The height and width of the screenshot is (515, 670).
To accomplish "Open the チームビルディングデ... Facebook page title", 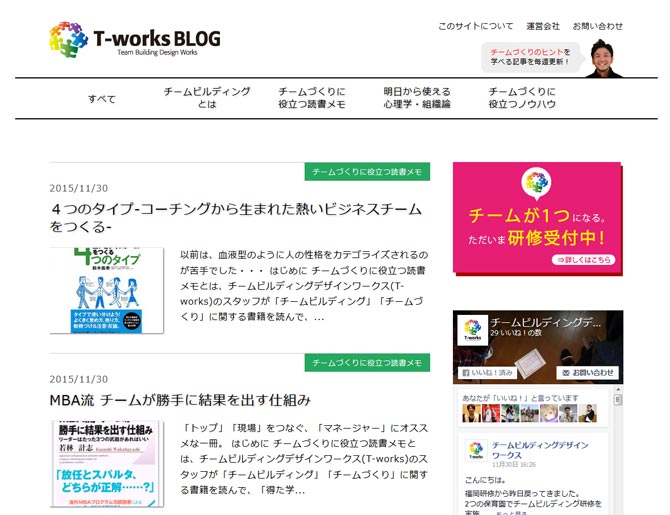I will pyautogui.click(x=546, y=323).
